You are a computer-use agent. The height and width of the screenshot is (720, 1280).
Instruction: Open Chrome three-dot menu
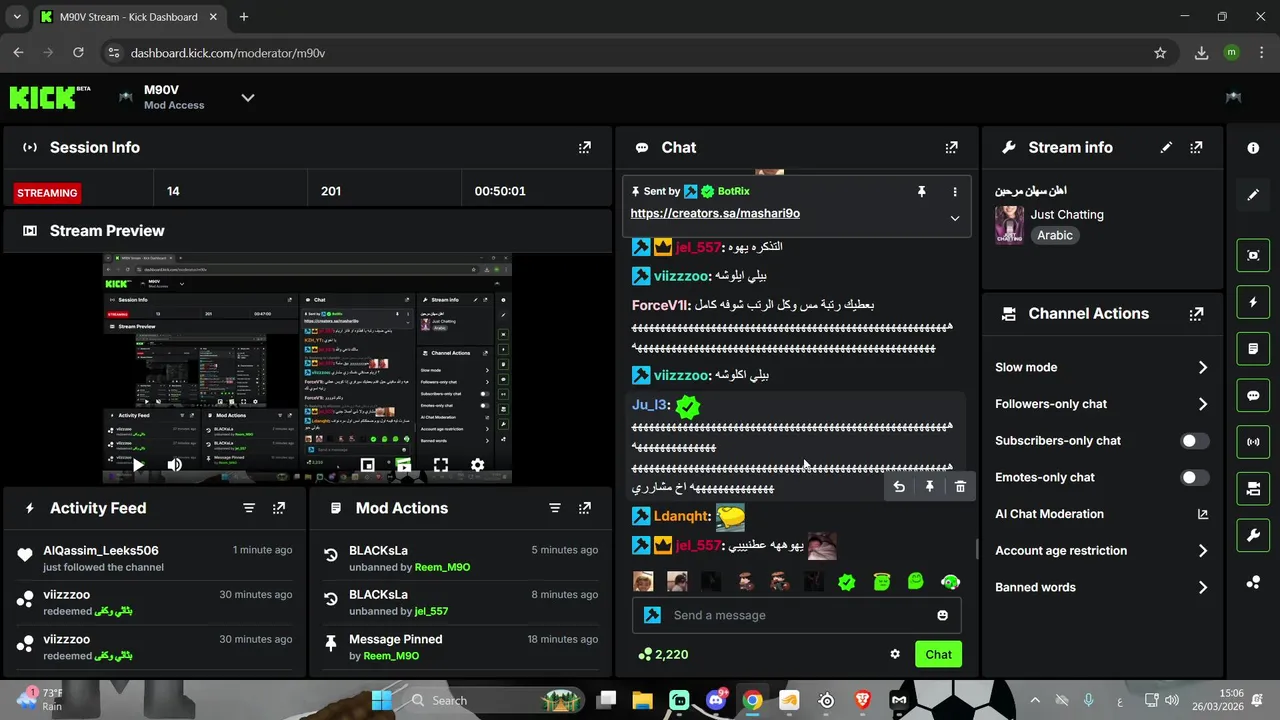(1260, 53)
